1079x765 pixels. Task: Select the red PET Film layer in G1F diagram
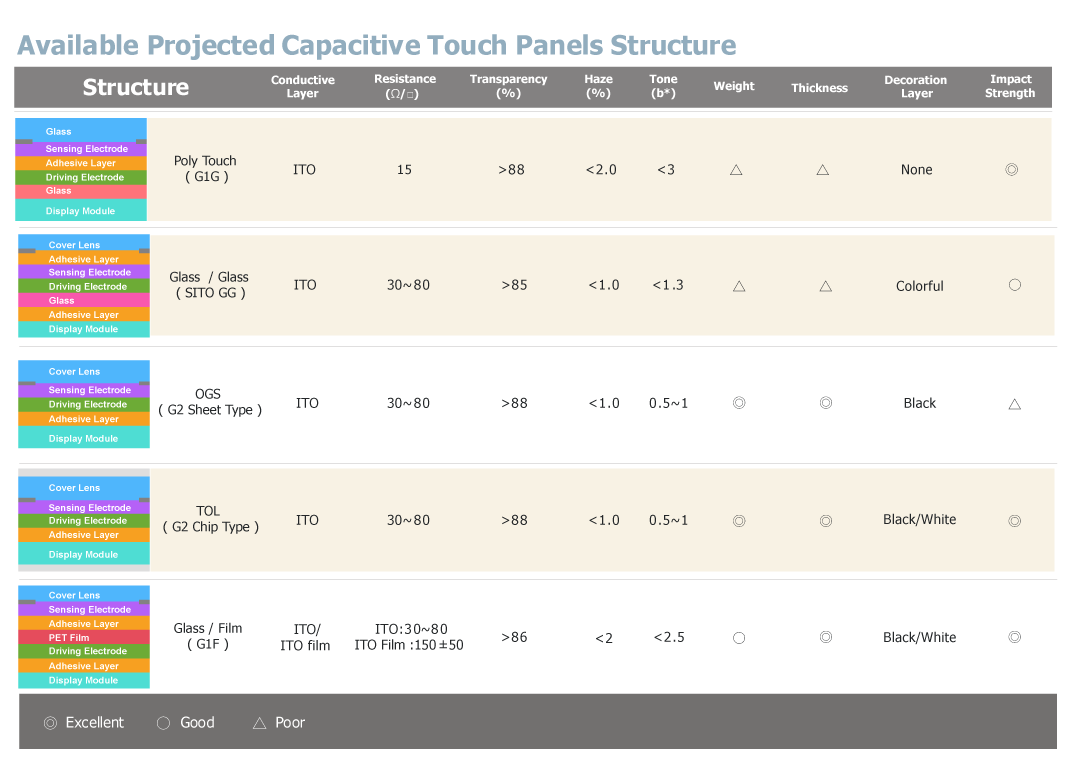click(84, 637)
